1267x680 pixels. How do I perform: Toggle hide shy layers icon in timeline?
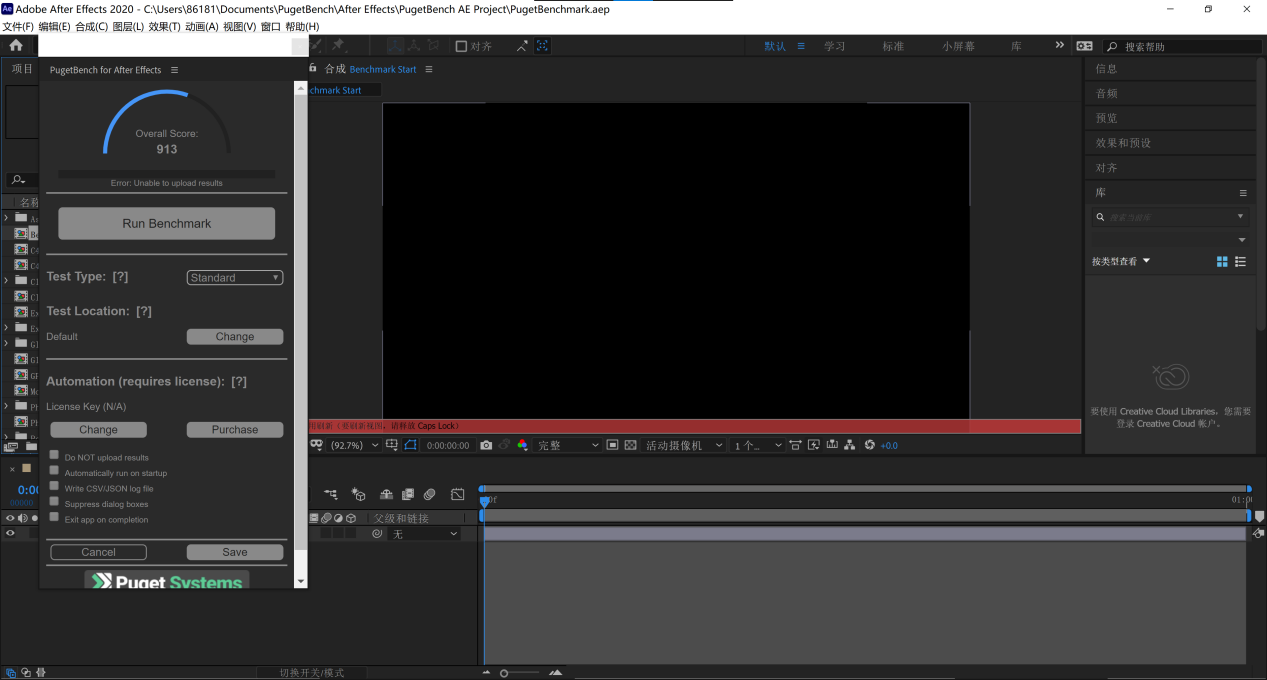click(387, 494)
